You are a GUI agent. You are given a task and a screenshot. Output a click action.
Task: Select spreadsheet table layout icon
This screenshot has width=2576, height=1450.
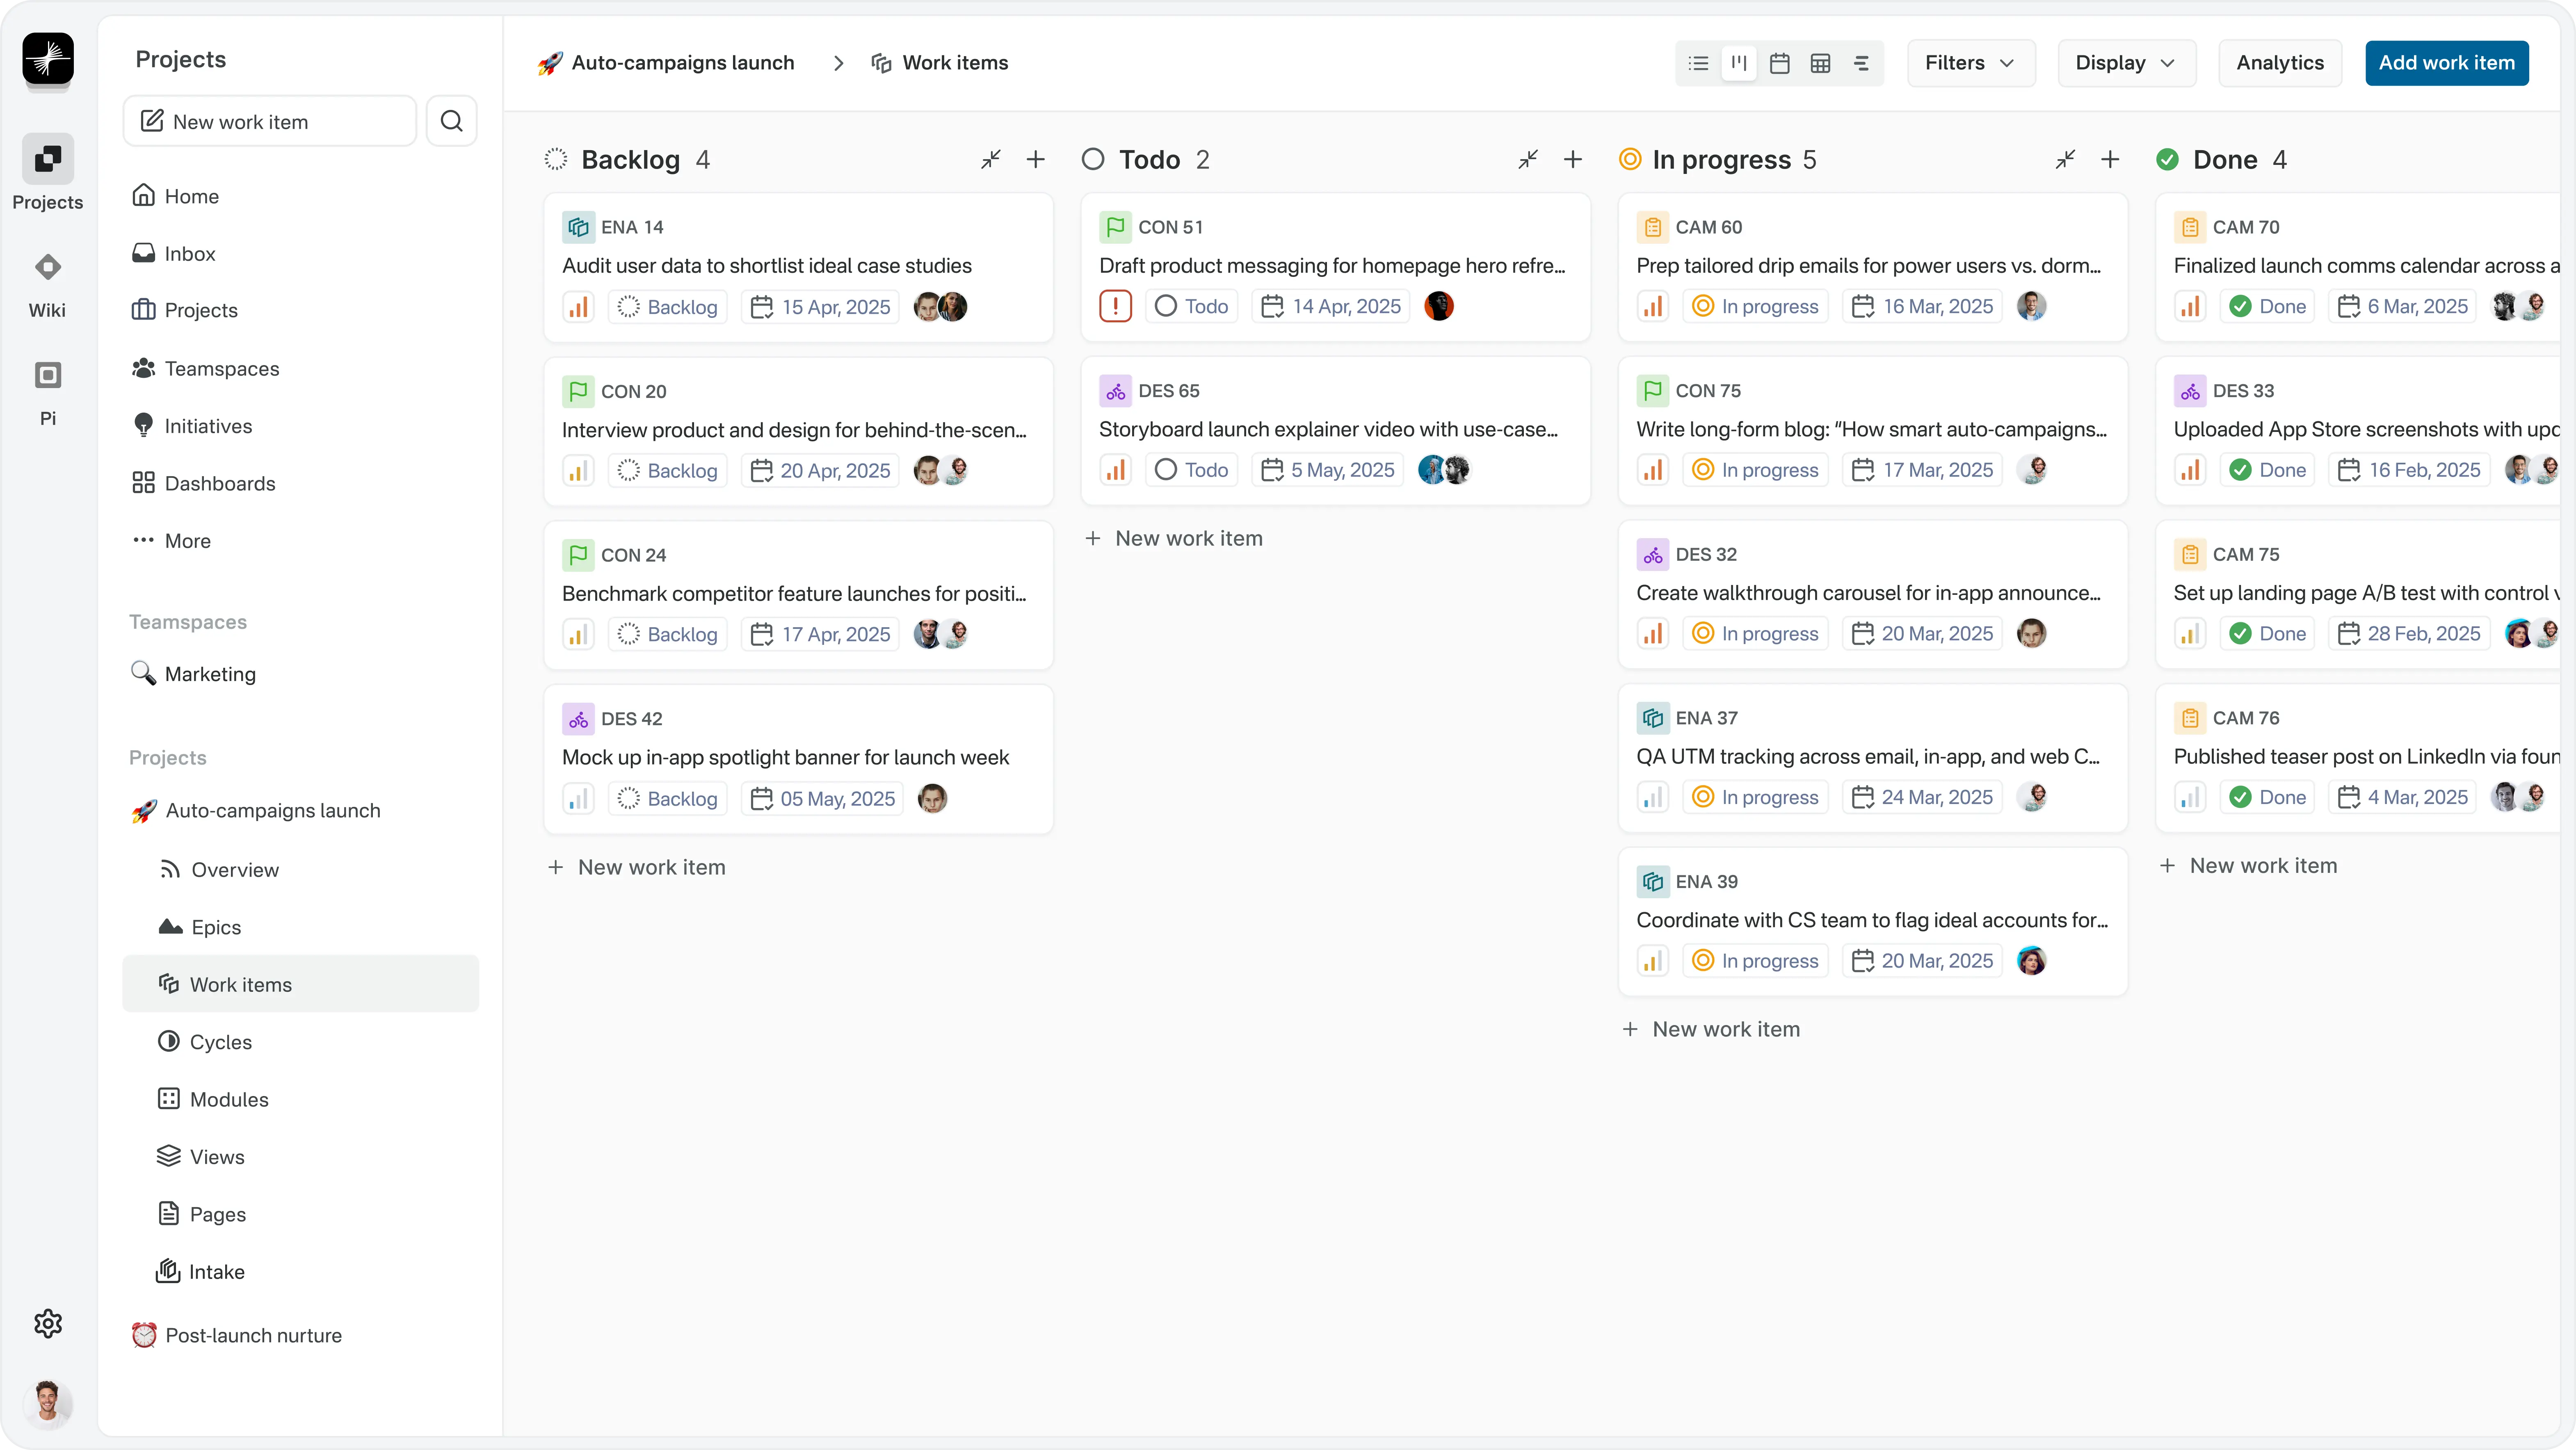click(1820, 63)
